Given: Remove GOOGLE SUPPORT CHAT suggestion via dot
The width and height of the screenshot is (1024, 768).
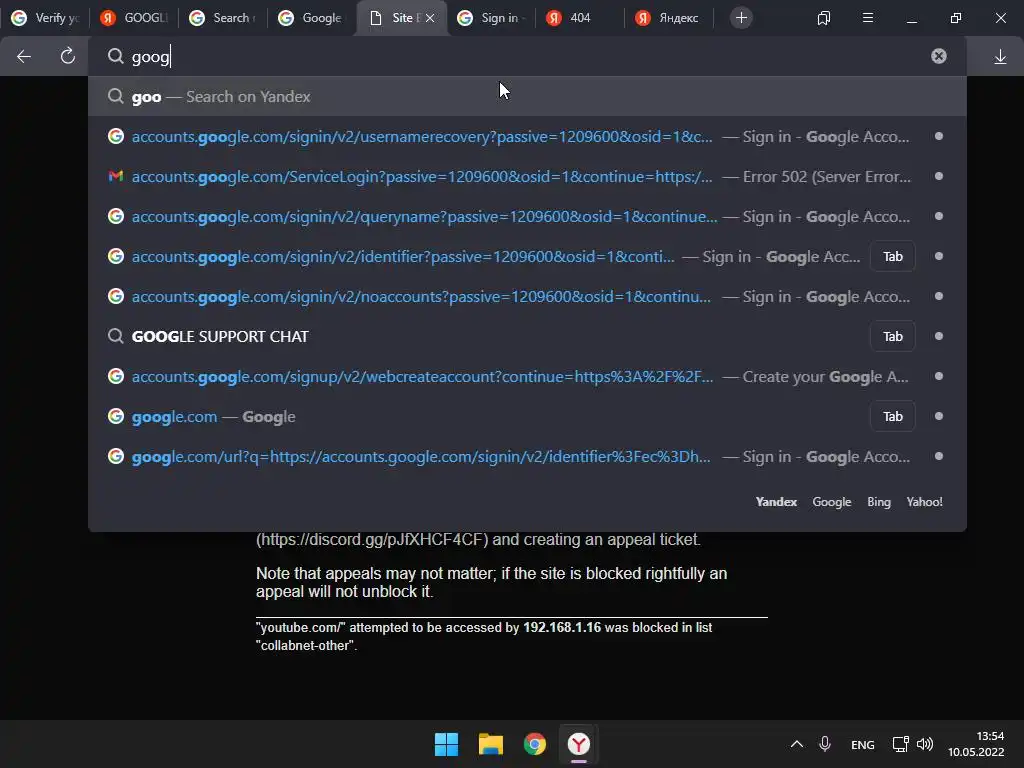Looking at the screenshot, I should (x=938, y=336).
